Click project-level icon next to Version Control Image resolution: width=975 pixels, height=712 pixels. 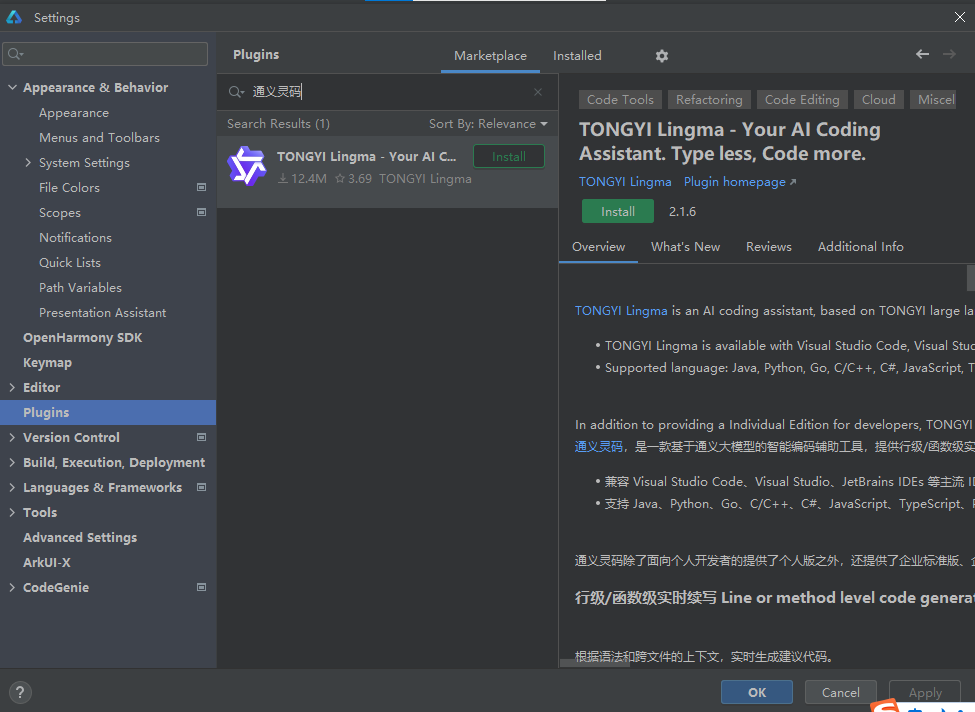pyautogui.click(x=201, y=437)
